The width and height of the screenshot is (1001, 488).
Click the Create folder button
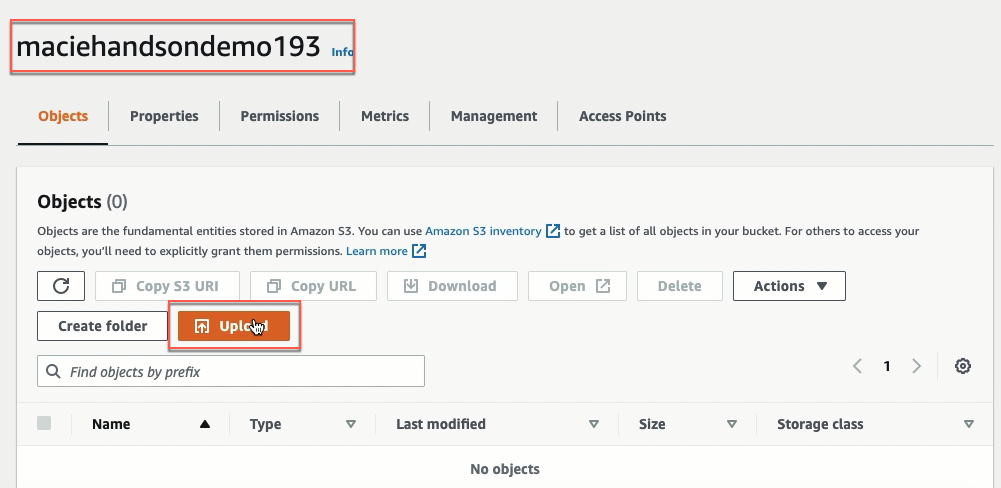click(102, 326)
